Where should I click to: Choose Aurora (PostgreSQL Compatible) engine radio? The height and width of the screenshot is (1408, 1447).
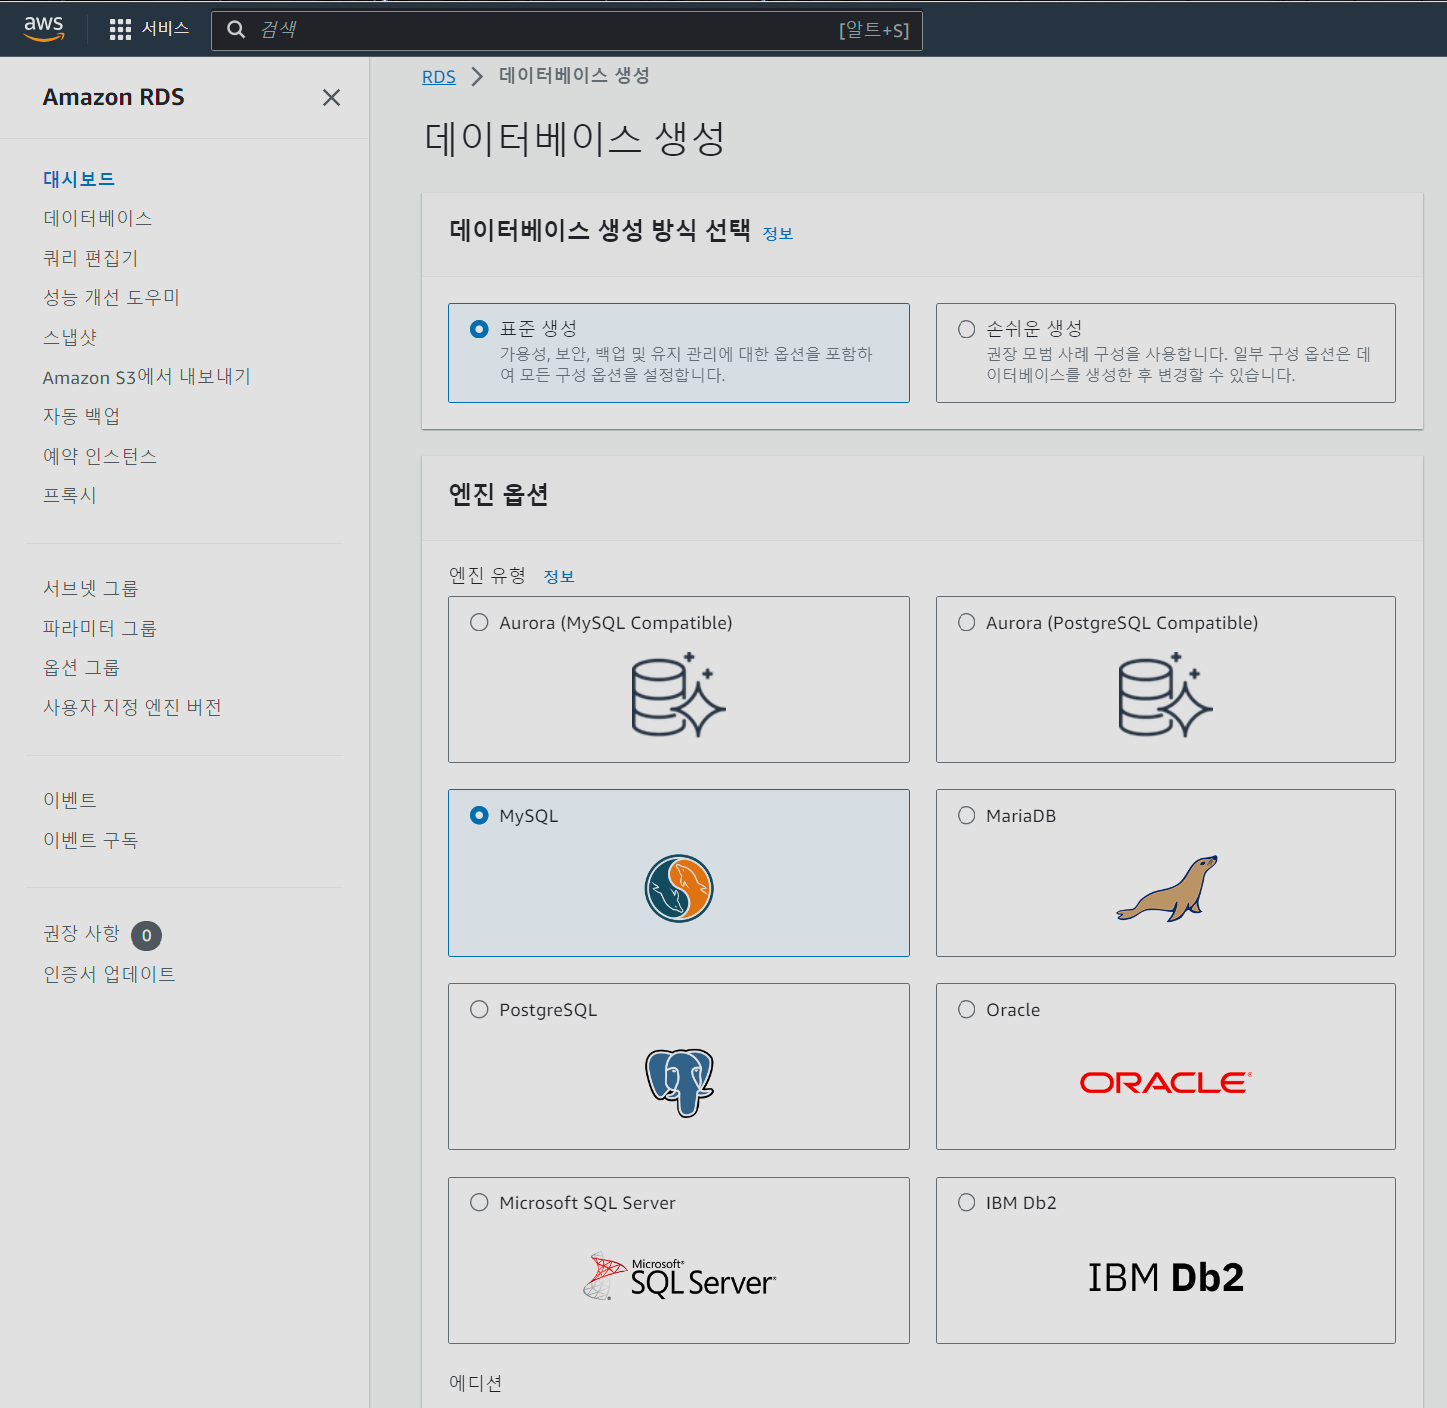[x=967, y=622]
